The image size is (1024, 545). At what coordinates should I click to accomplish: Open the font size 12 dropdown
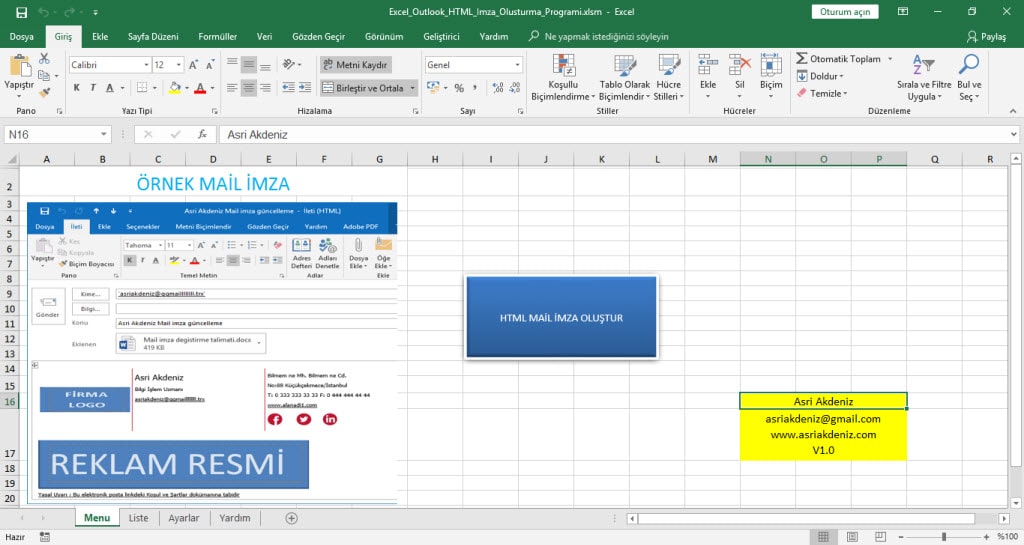pos(178,65)
